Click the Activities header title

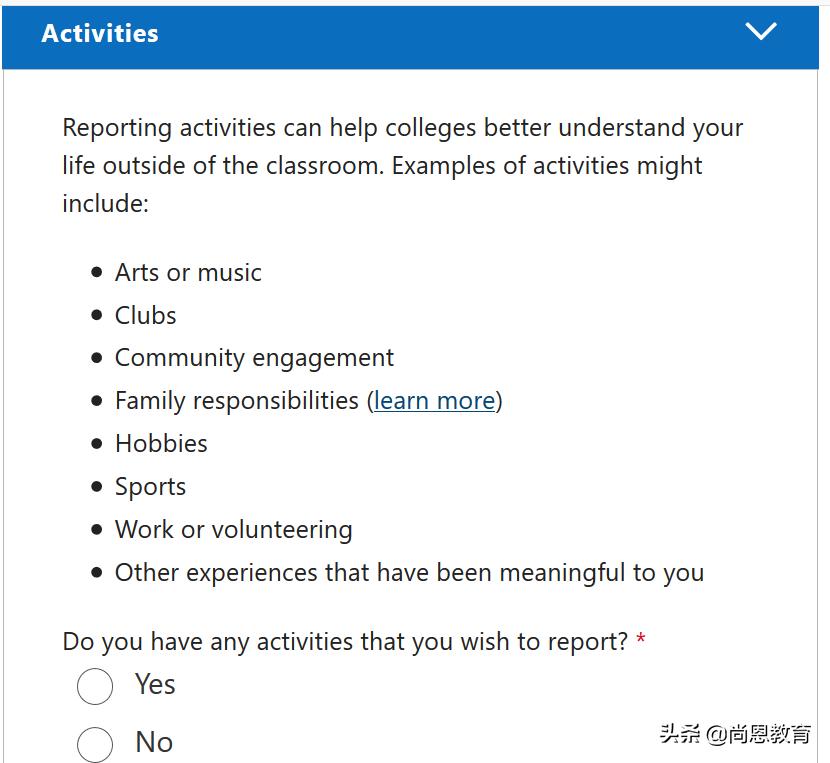pos(99,33)
